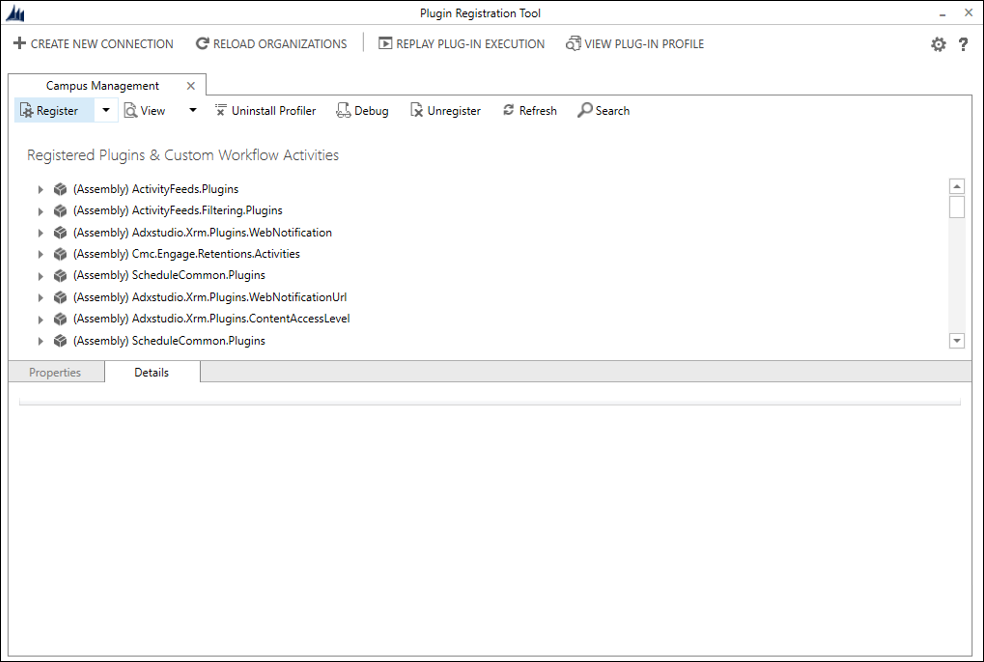This screenshot has height=662, width=984.
Task: Expand the Cmc.Engage.Retentions.Activities assembly node
Action: click(40, 254)
